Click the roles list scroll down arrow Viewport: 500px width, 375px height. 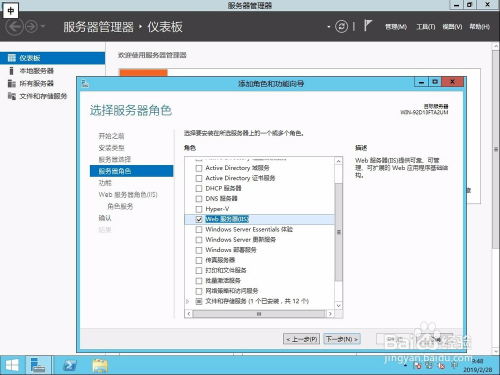[x=339, y=305]
